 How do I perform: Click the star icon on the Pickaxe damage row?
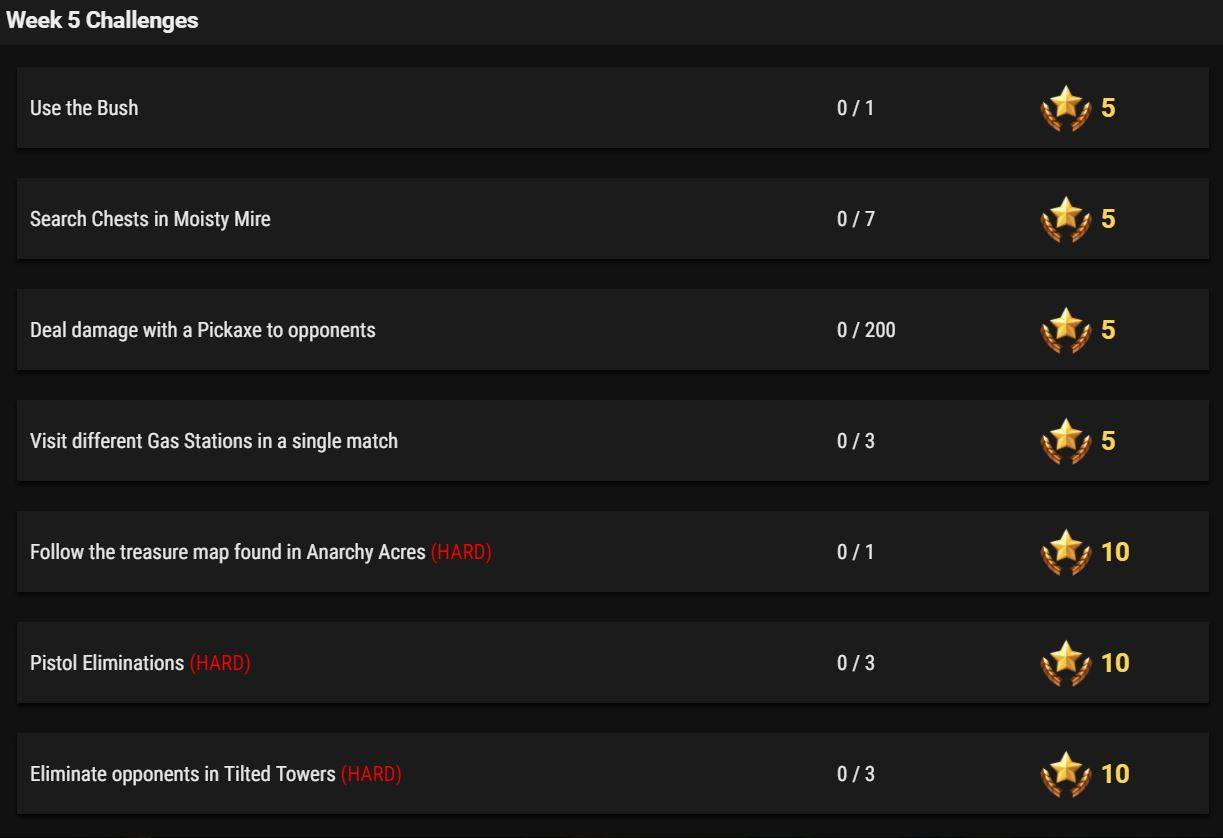pos(1066,330)
